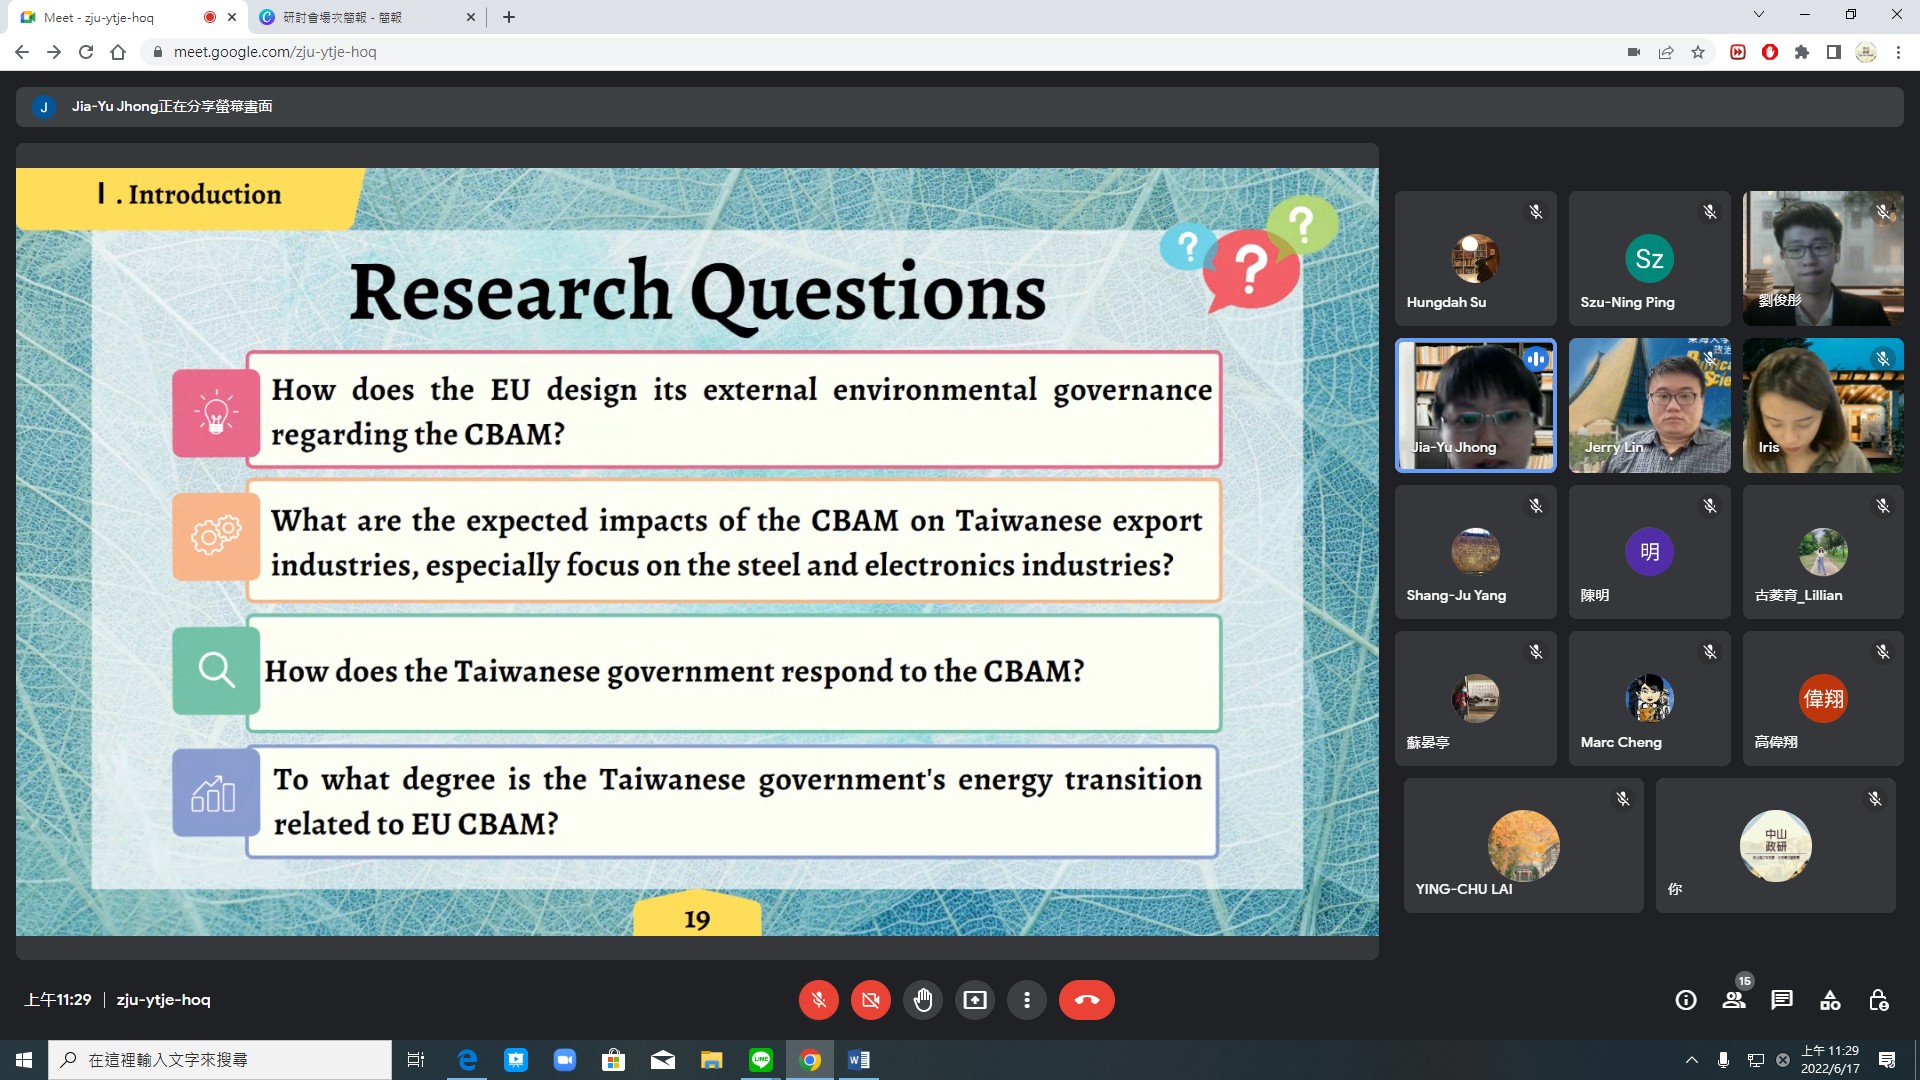Open Word from the Windows taskbar
1920x1080 pixels.
(x=858, y=1060)
